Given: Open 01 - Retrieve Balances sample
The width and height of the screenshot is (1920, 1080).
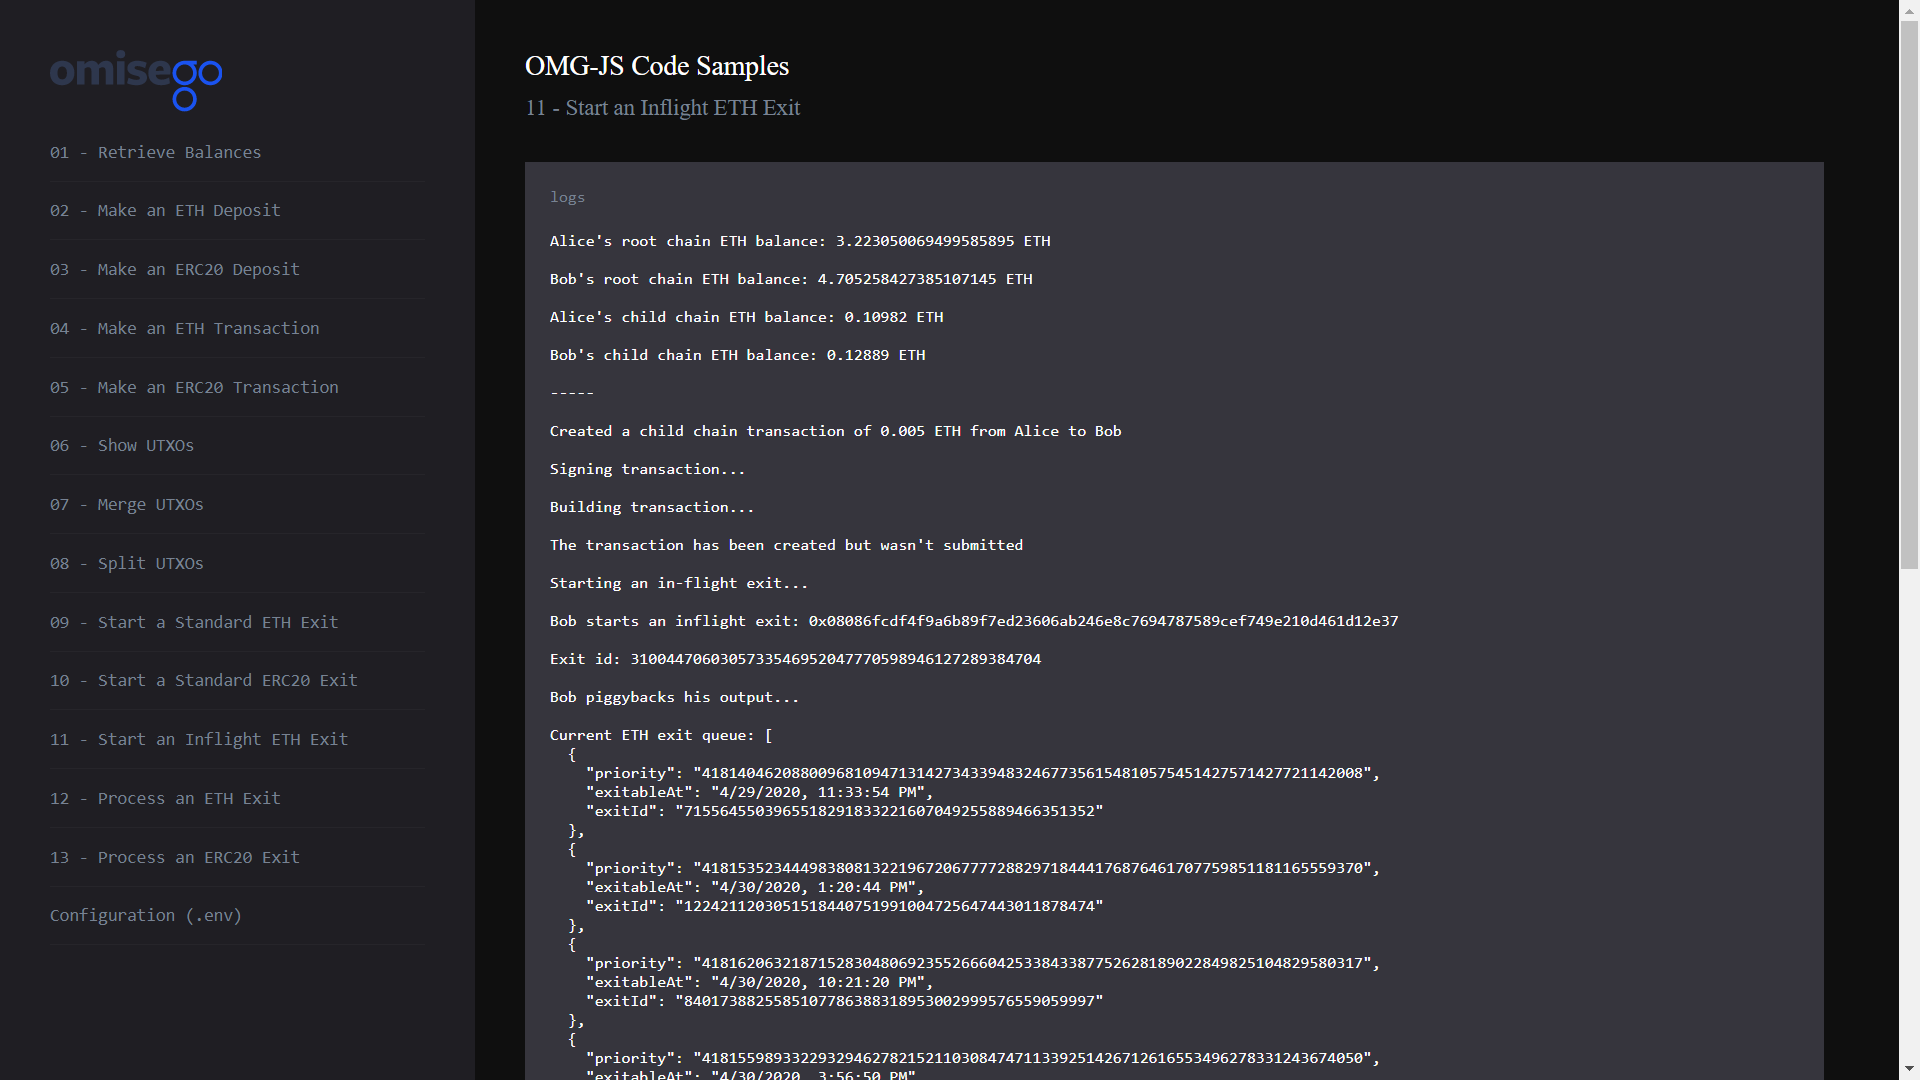Looking at the screenshot, I should coord(155,152).
